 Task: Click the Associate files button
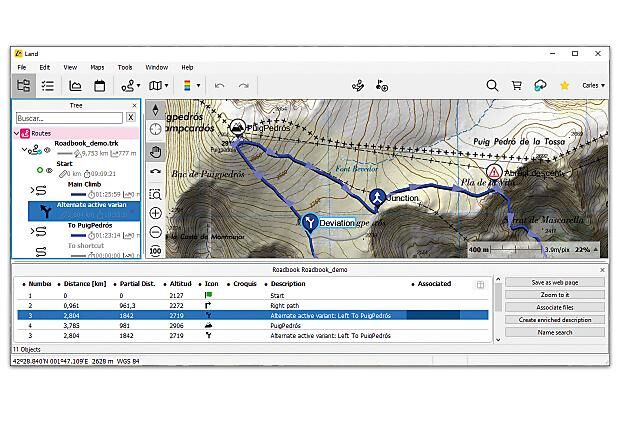pyautogui.click(x=555, y=307)
